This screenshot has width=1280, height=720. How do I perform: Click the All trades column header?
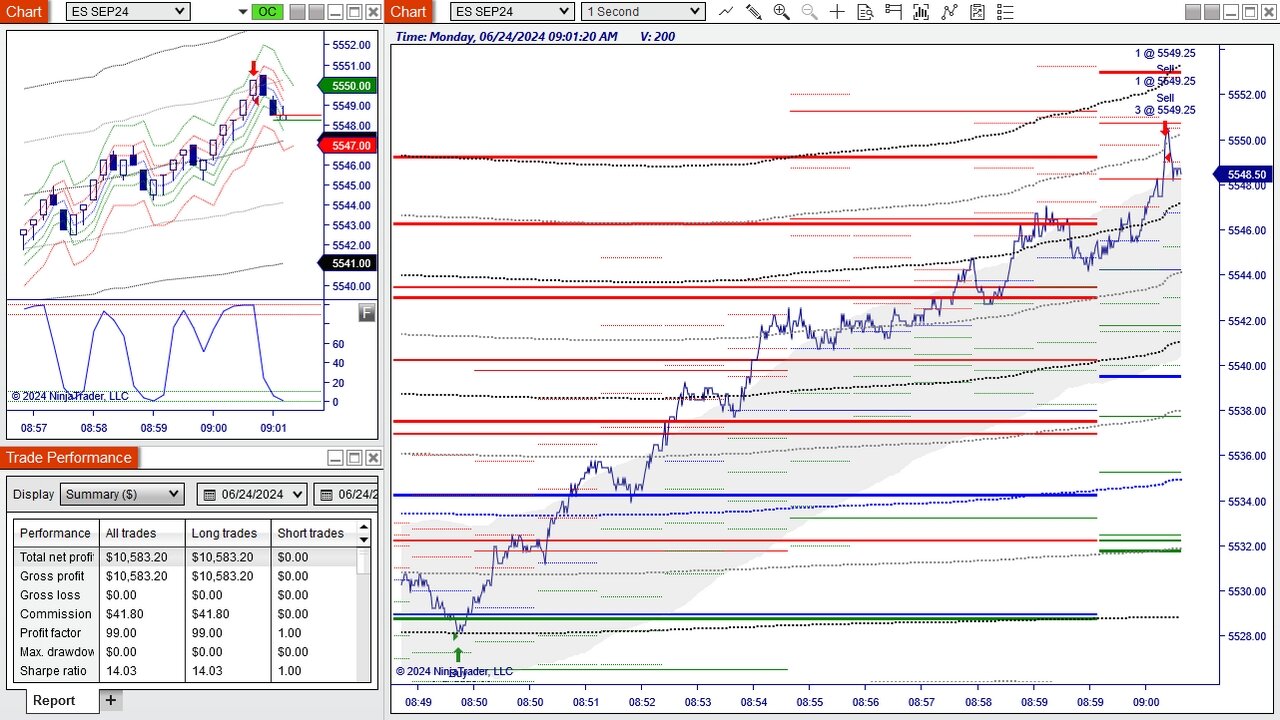point(143,533)
